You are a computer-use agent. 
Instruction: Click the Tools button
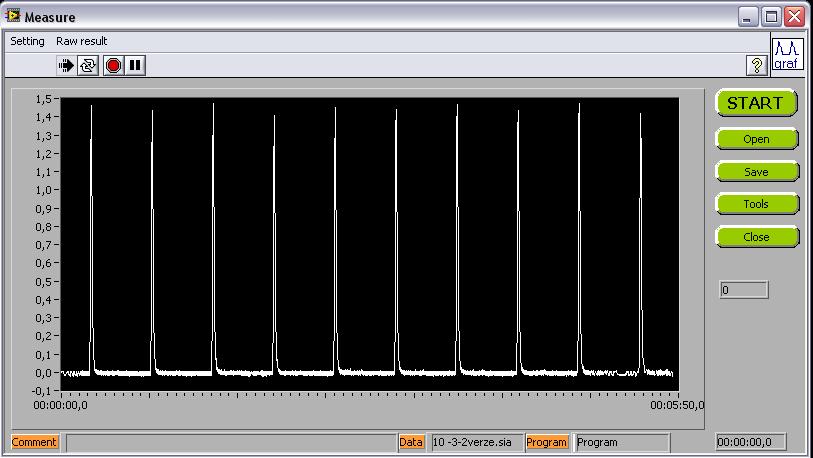tap(756, 204)
